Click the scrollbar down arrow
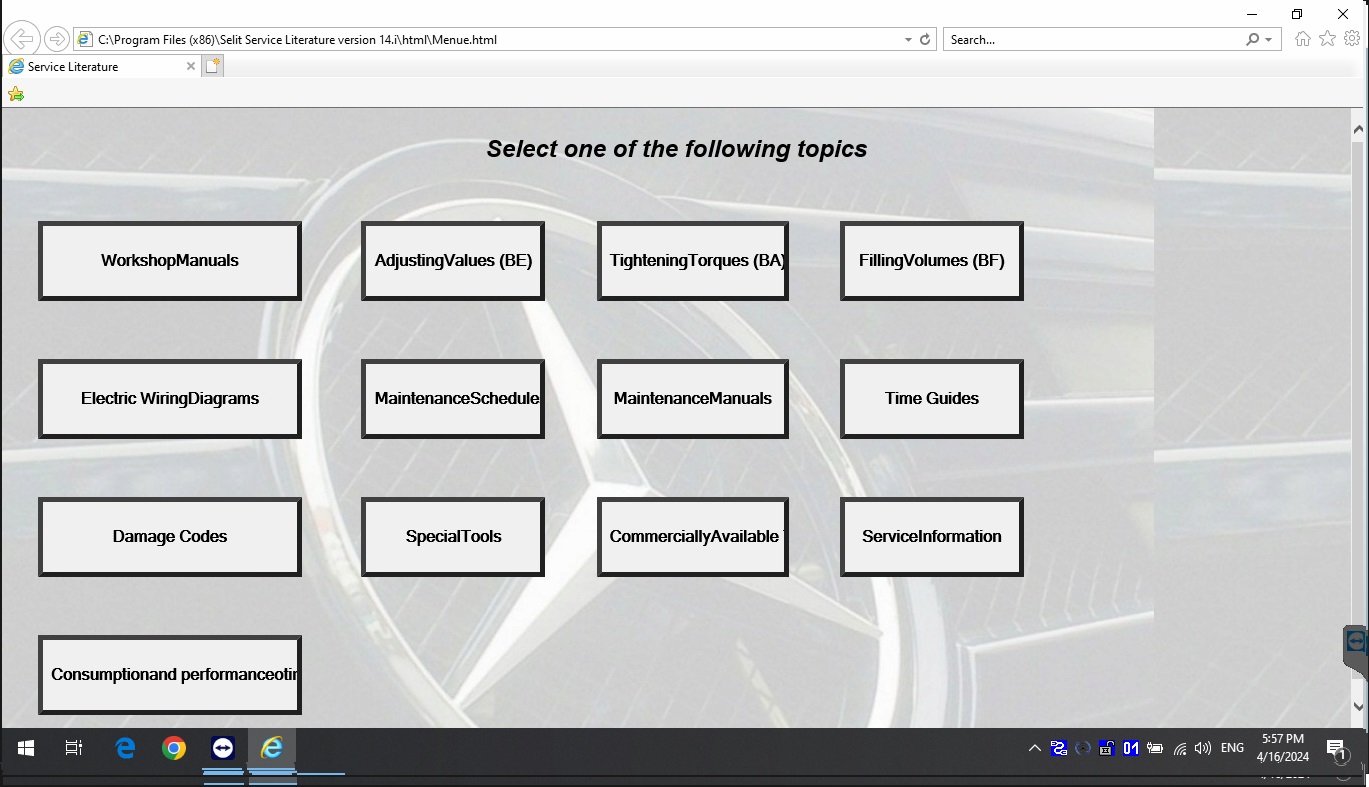The width and height of the screenshot is (1369, 787). point(1358,706)
